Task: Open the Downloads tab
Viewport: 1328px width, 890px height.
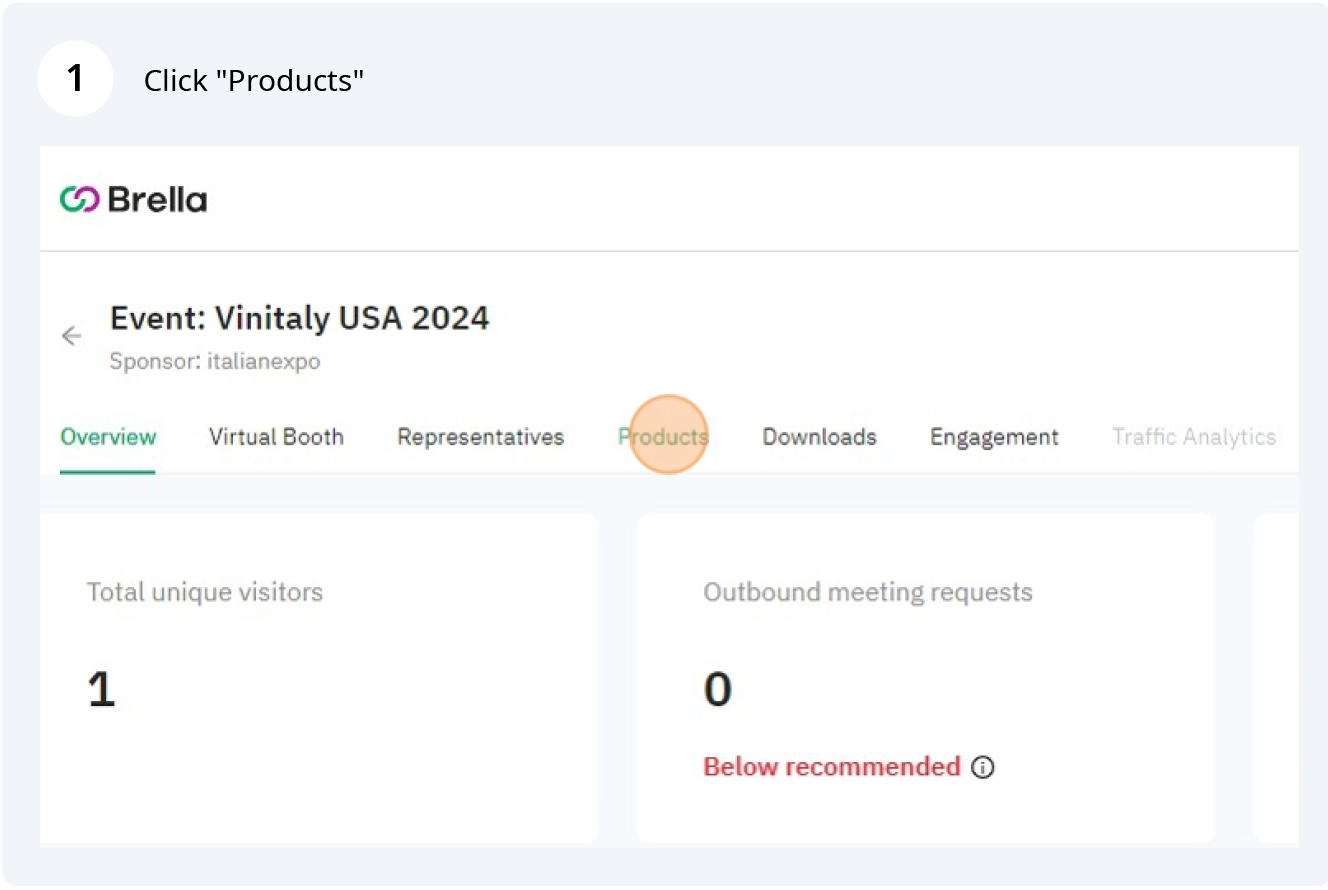Action: click(x=819, y=437)
